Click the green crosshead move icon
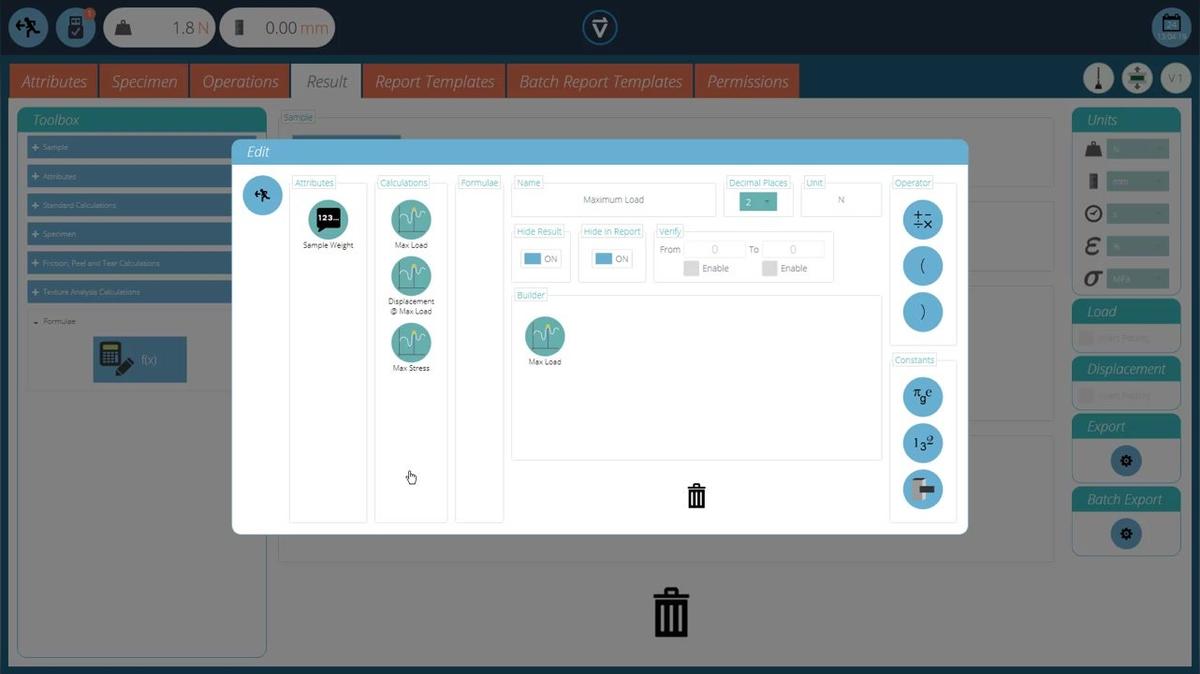This screenshot has width=1200, height=674. (1137, 79)
